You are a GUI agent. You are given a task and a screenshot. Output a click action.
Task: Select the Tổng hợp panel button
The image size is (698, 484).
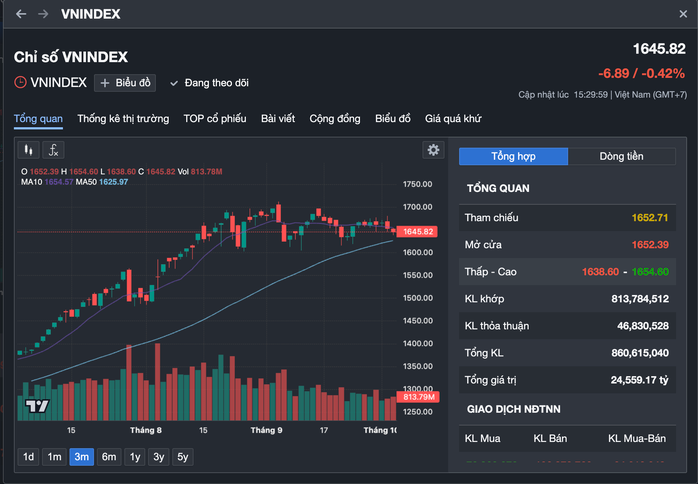click(513, 156)
